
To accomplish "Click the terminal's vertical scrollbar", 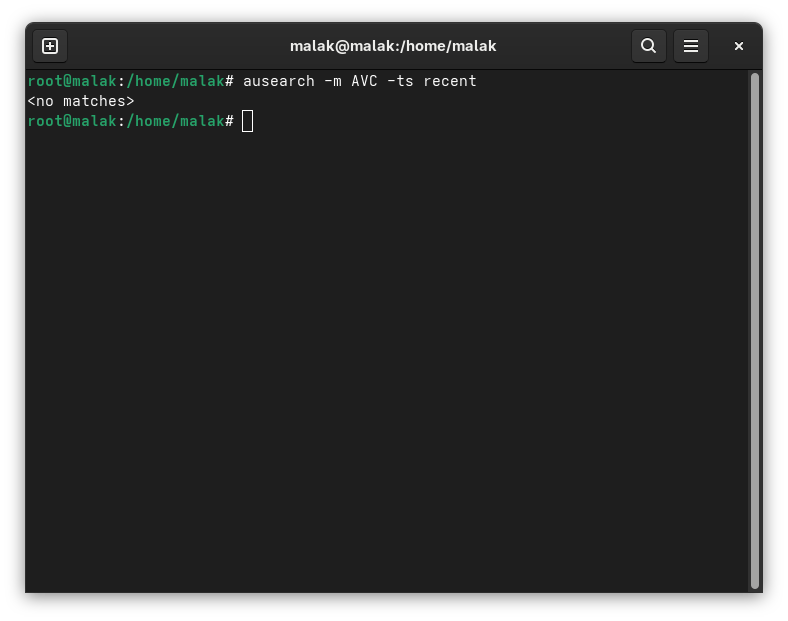I will coord(755,330).
